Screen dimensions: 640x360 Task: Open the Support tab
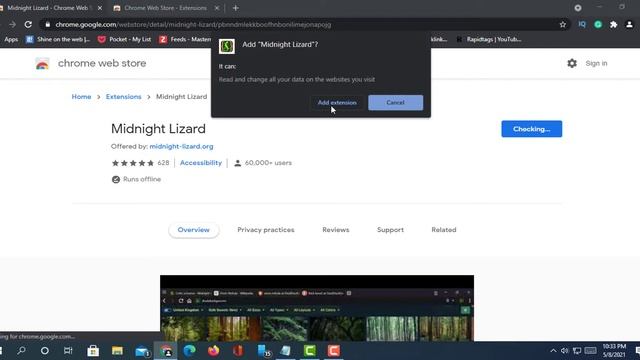390,230
